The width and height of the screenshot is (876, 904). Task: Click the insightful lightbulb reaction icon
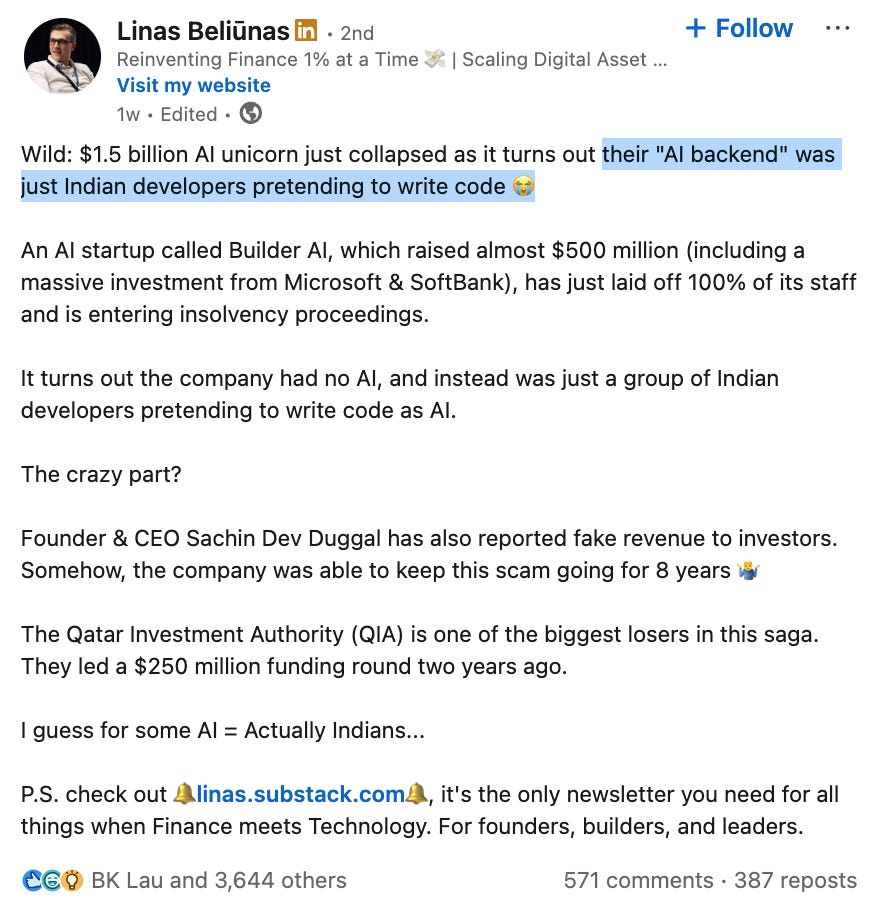tap(72, 880)
